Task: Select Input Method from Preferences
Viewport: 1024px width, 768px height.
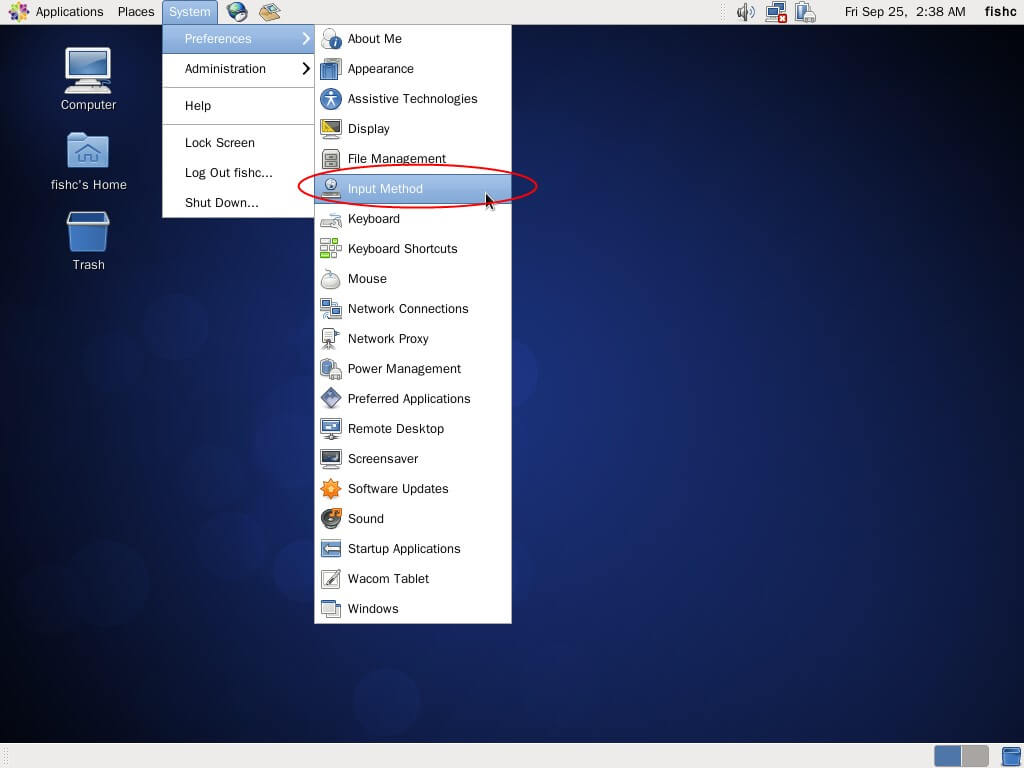Action: [385, 188]
